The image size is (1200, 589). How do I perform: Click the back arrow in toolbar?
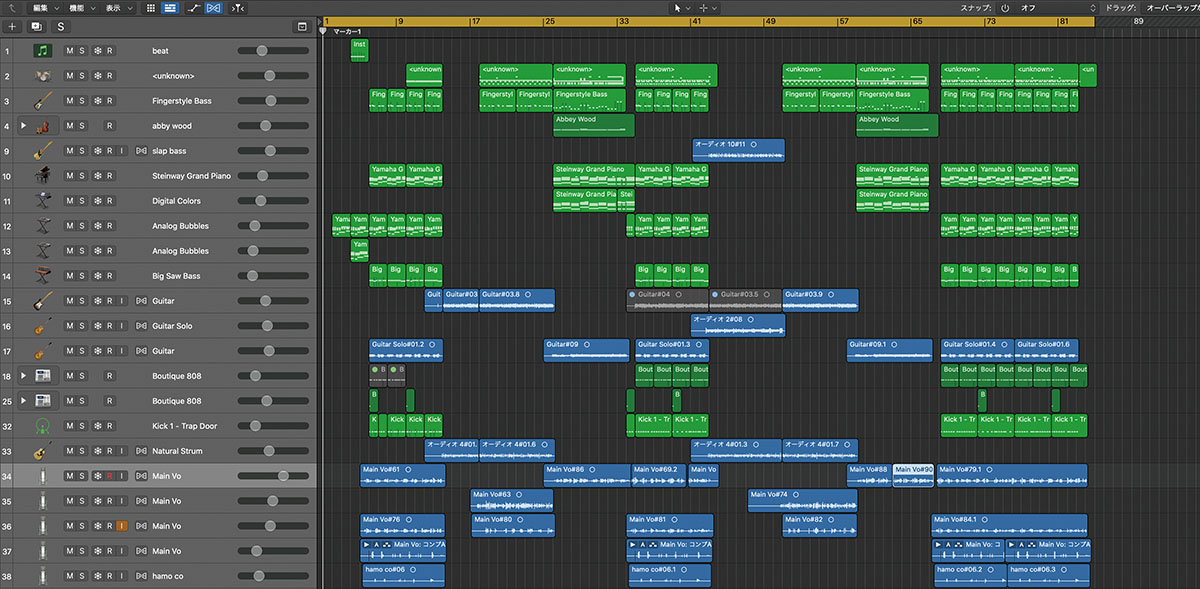[x=11, y=7]
